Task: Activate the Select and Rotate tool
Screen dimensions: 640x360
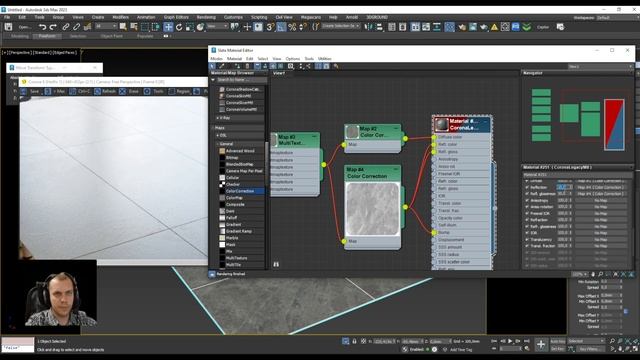Action: point(179,27)
